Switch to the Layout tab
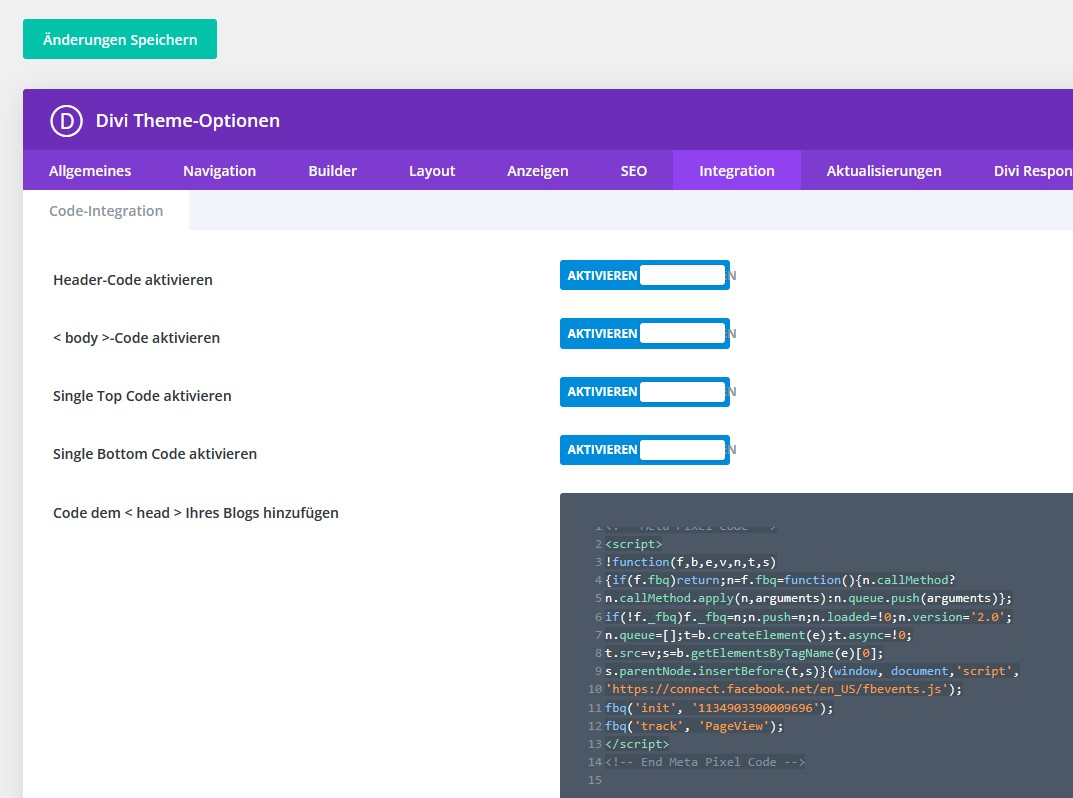The height and width of the screenshot is (798, 1073). pyautogui.click(x=432, y=170)
